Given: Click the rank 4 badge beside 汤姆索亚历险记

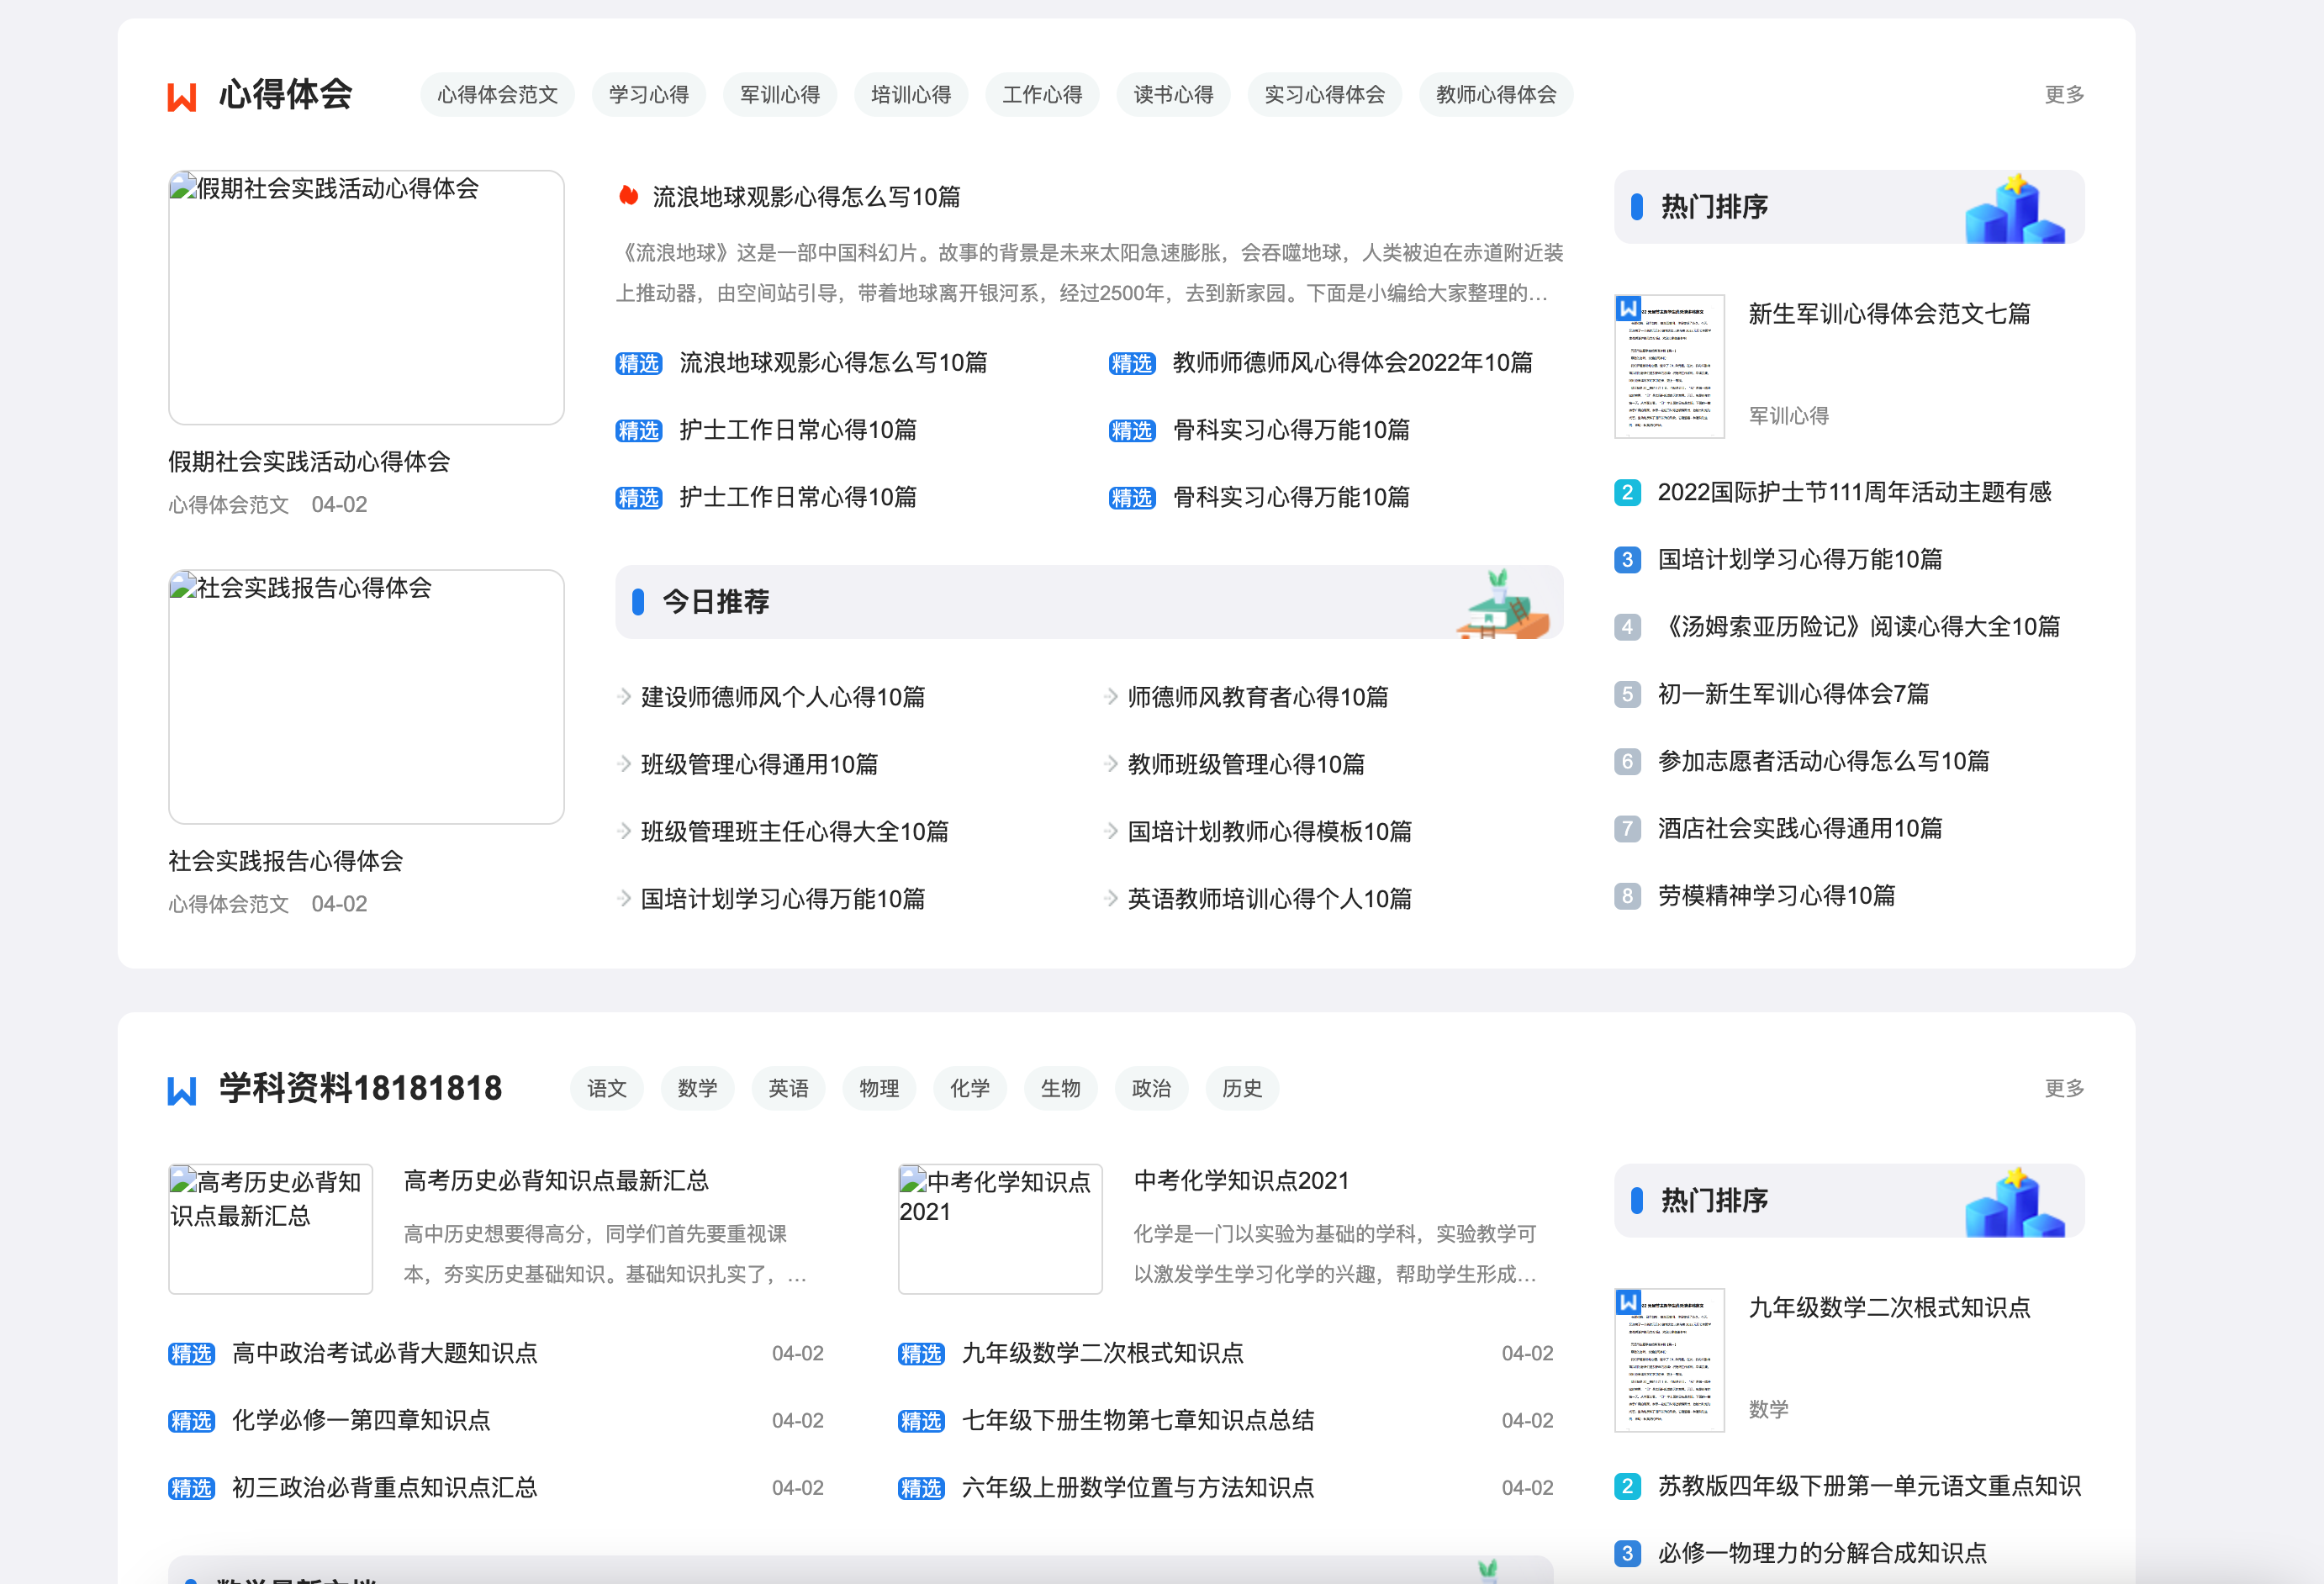Looking at the screenshot, I should [1627, 627].
